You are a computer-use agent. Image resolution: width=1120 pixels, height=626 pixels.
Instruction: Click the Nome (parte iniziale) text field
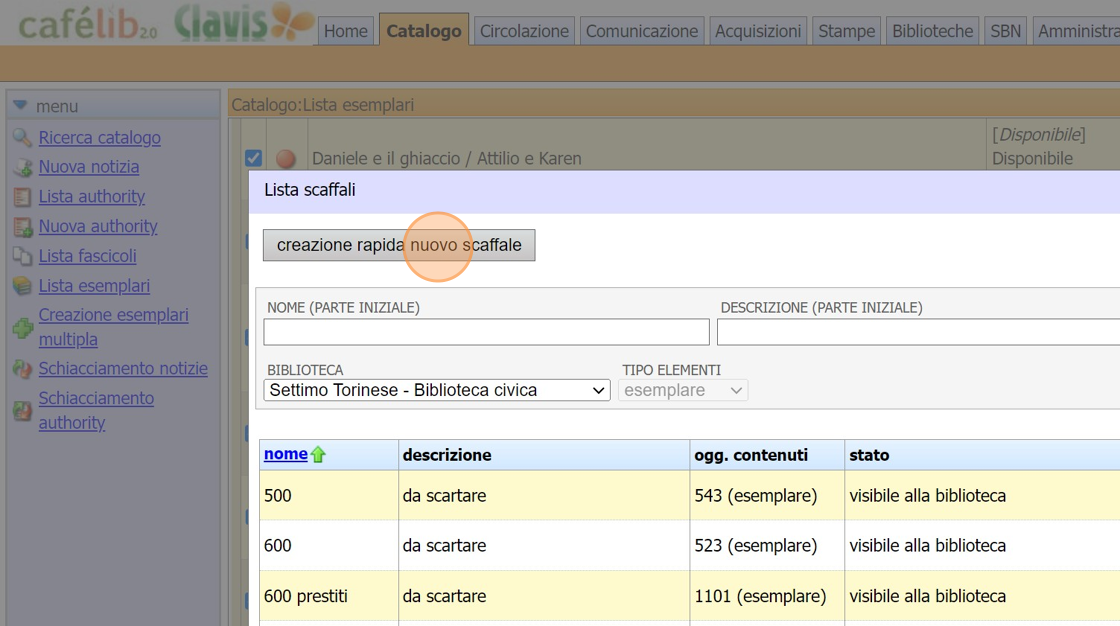(486, 332)
